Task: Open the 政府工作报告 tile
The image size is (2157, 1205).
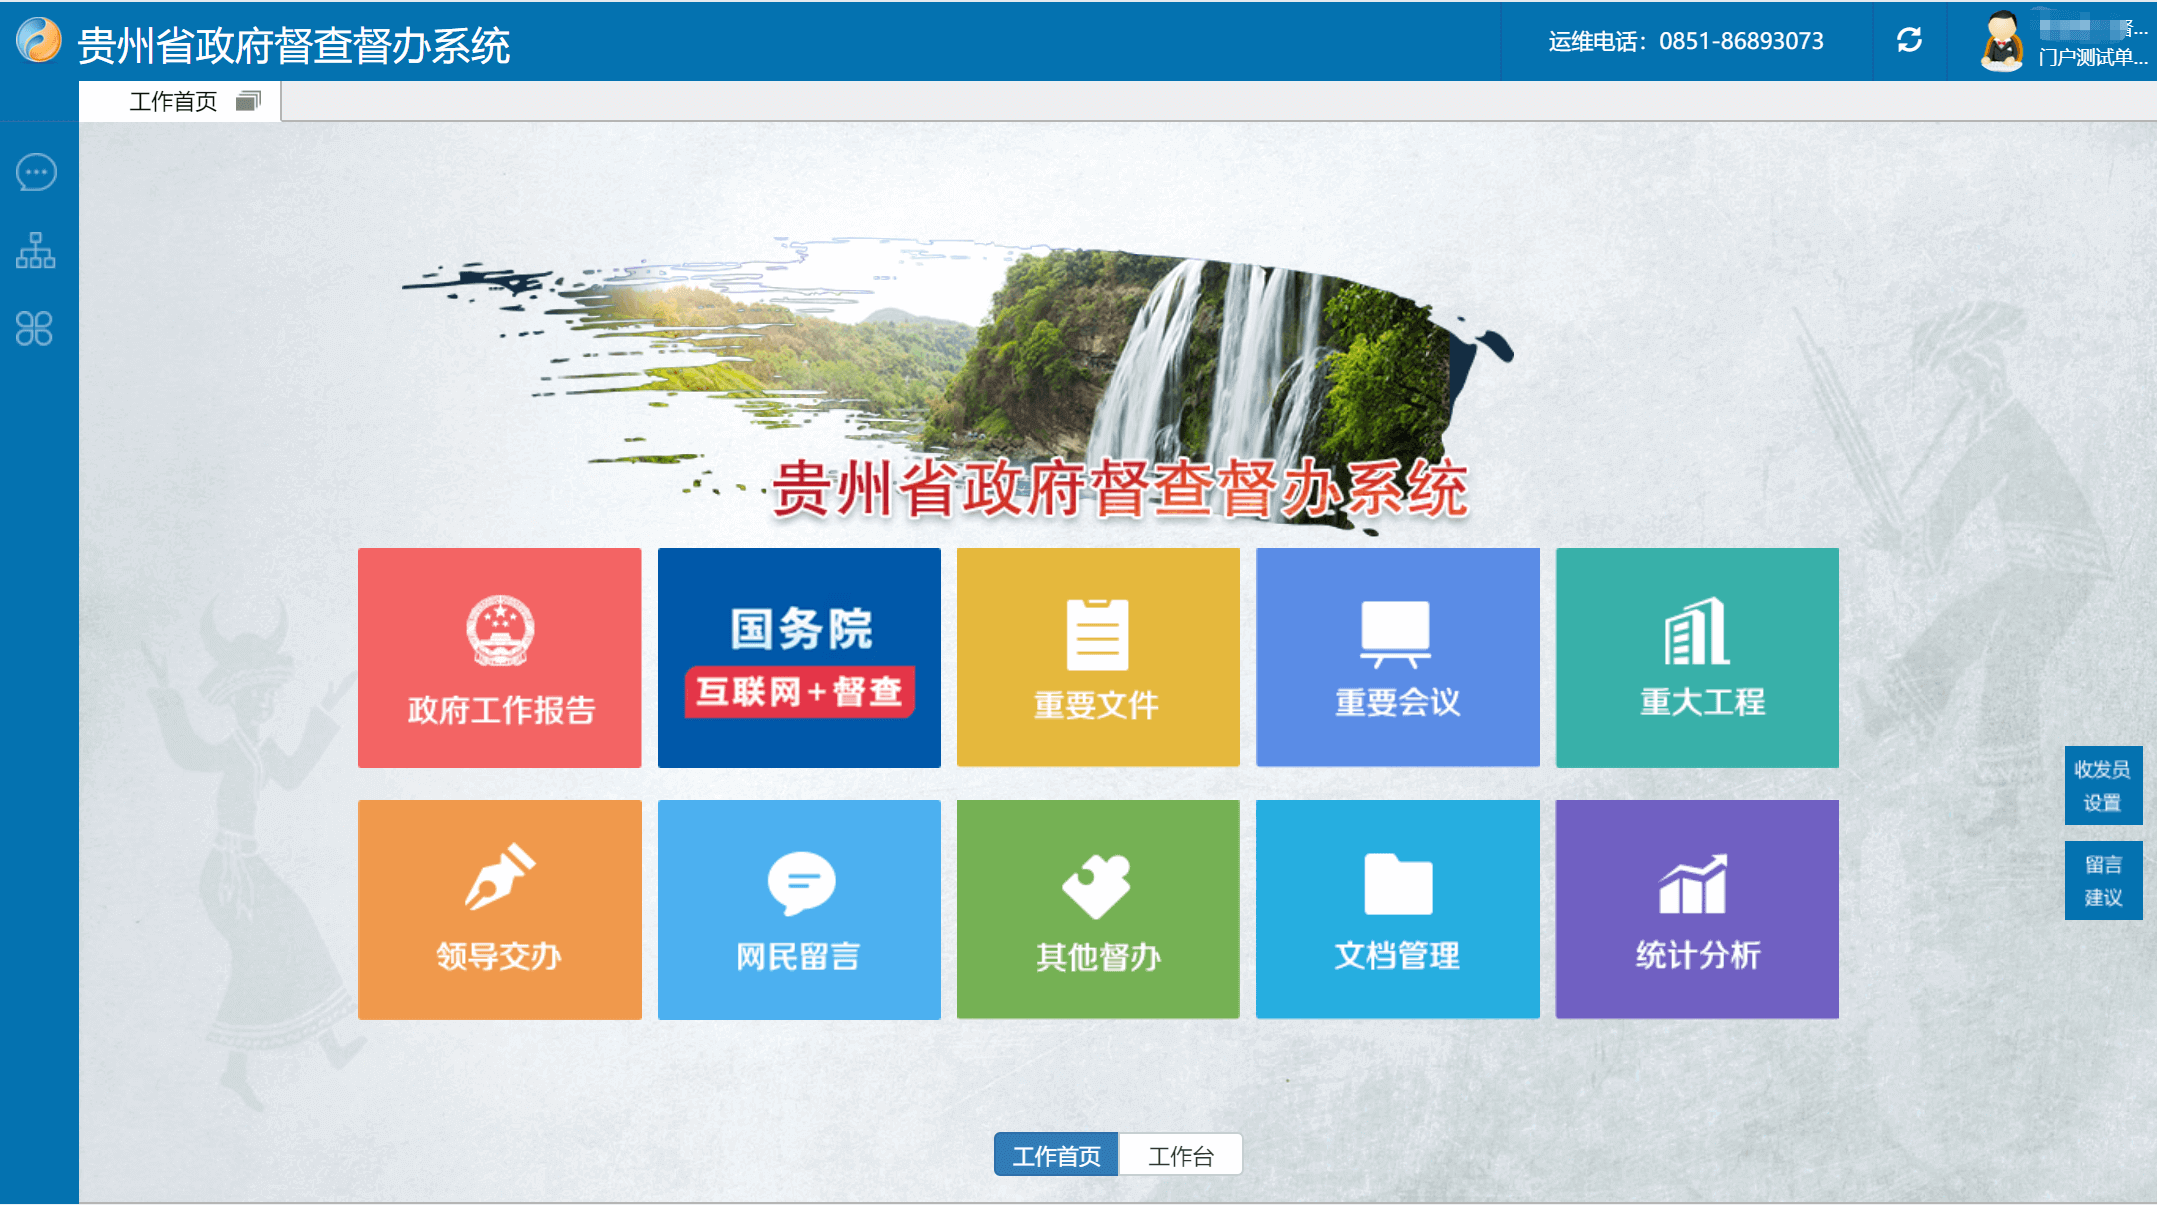Action: (x=499, y=658)
